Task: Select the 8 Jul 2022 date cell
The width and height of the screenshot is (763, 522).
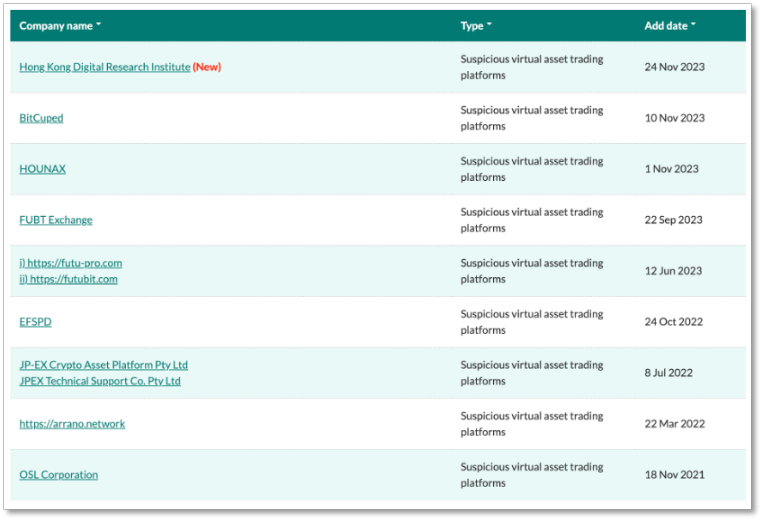Action: [x=668, y=373]
